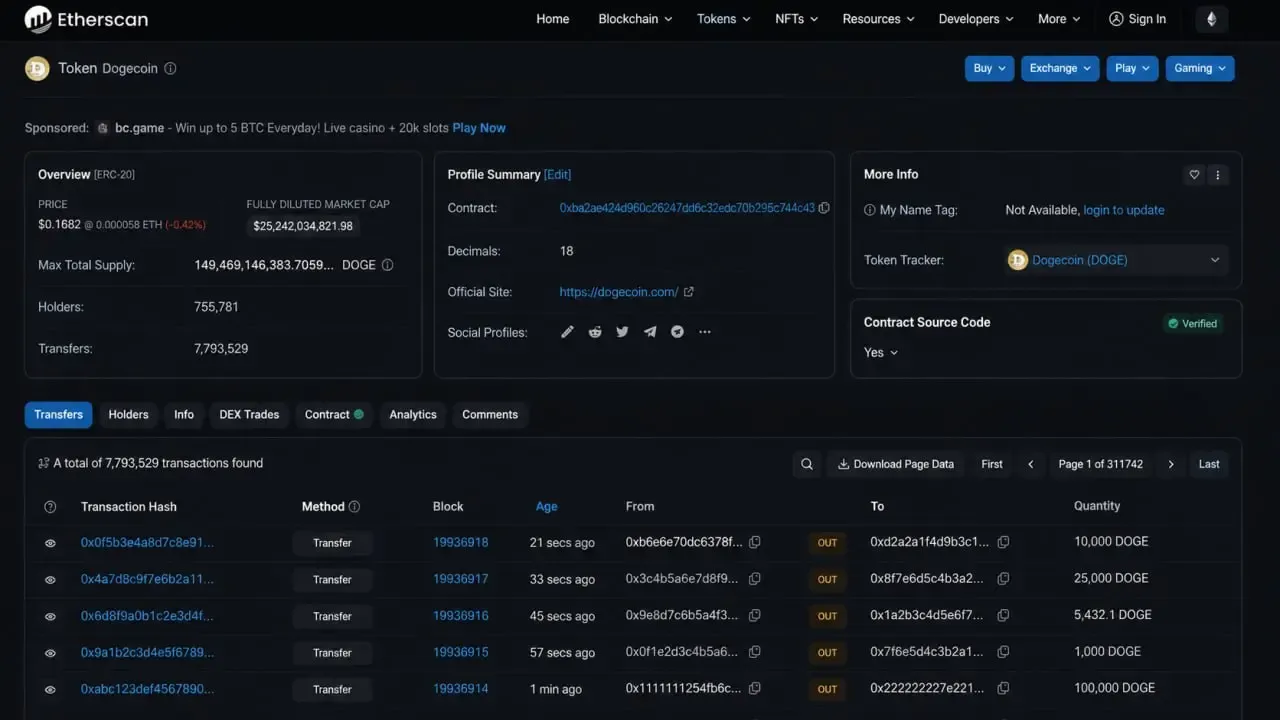1280x720 pixels.
Task: Click the search transactions magnifier button
Action: [x=807, y=464]
